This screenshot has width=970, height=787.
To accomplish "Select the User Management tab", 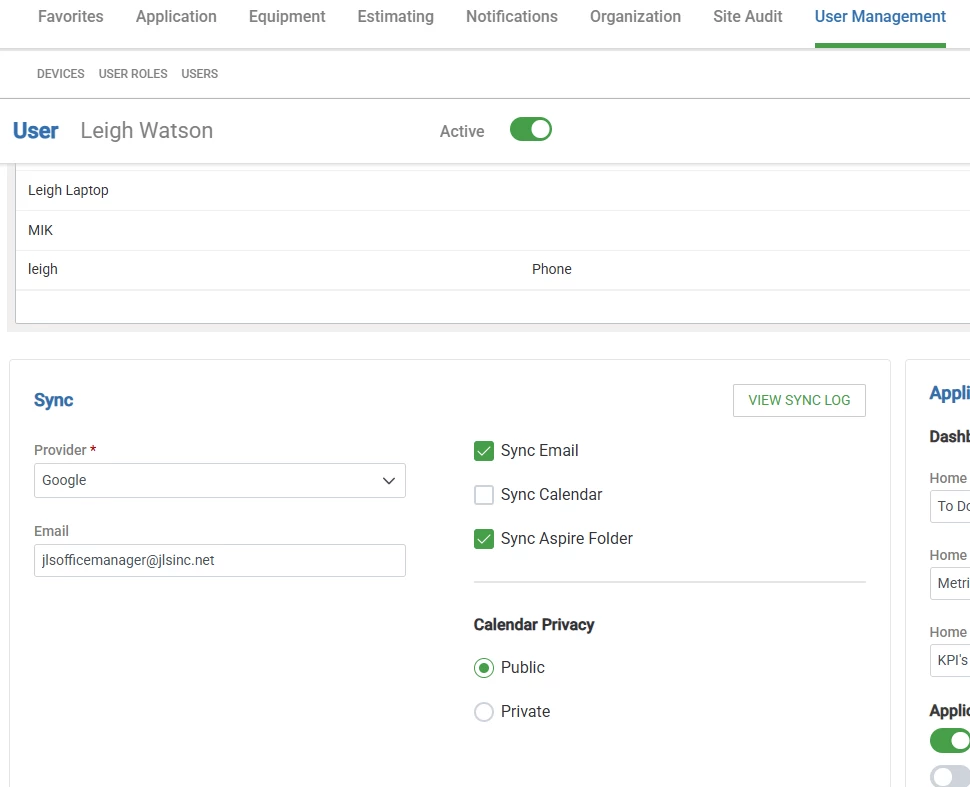I will click(880, 17).
